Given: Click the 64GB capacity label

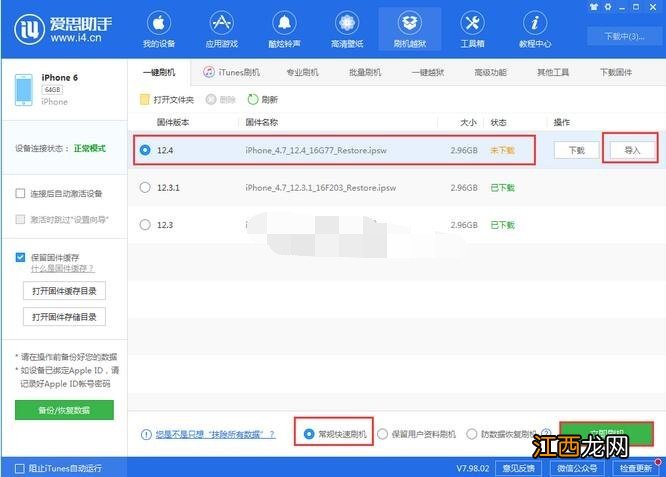Looking at the screenshot, I should tap(52, 90).
